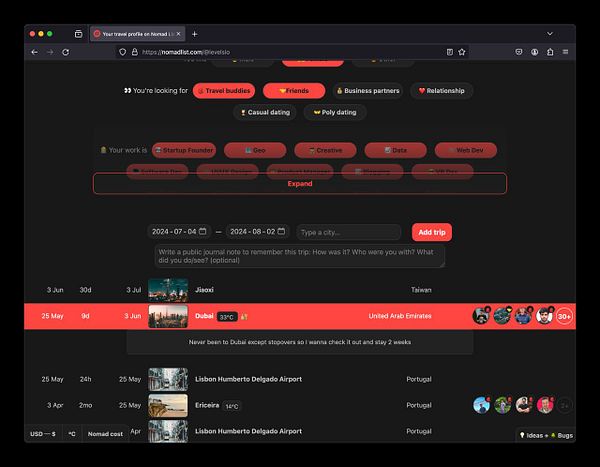Click the Taiwan country label

tap(421, 290)
